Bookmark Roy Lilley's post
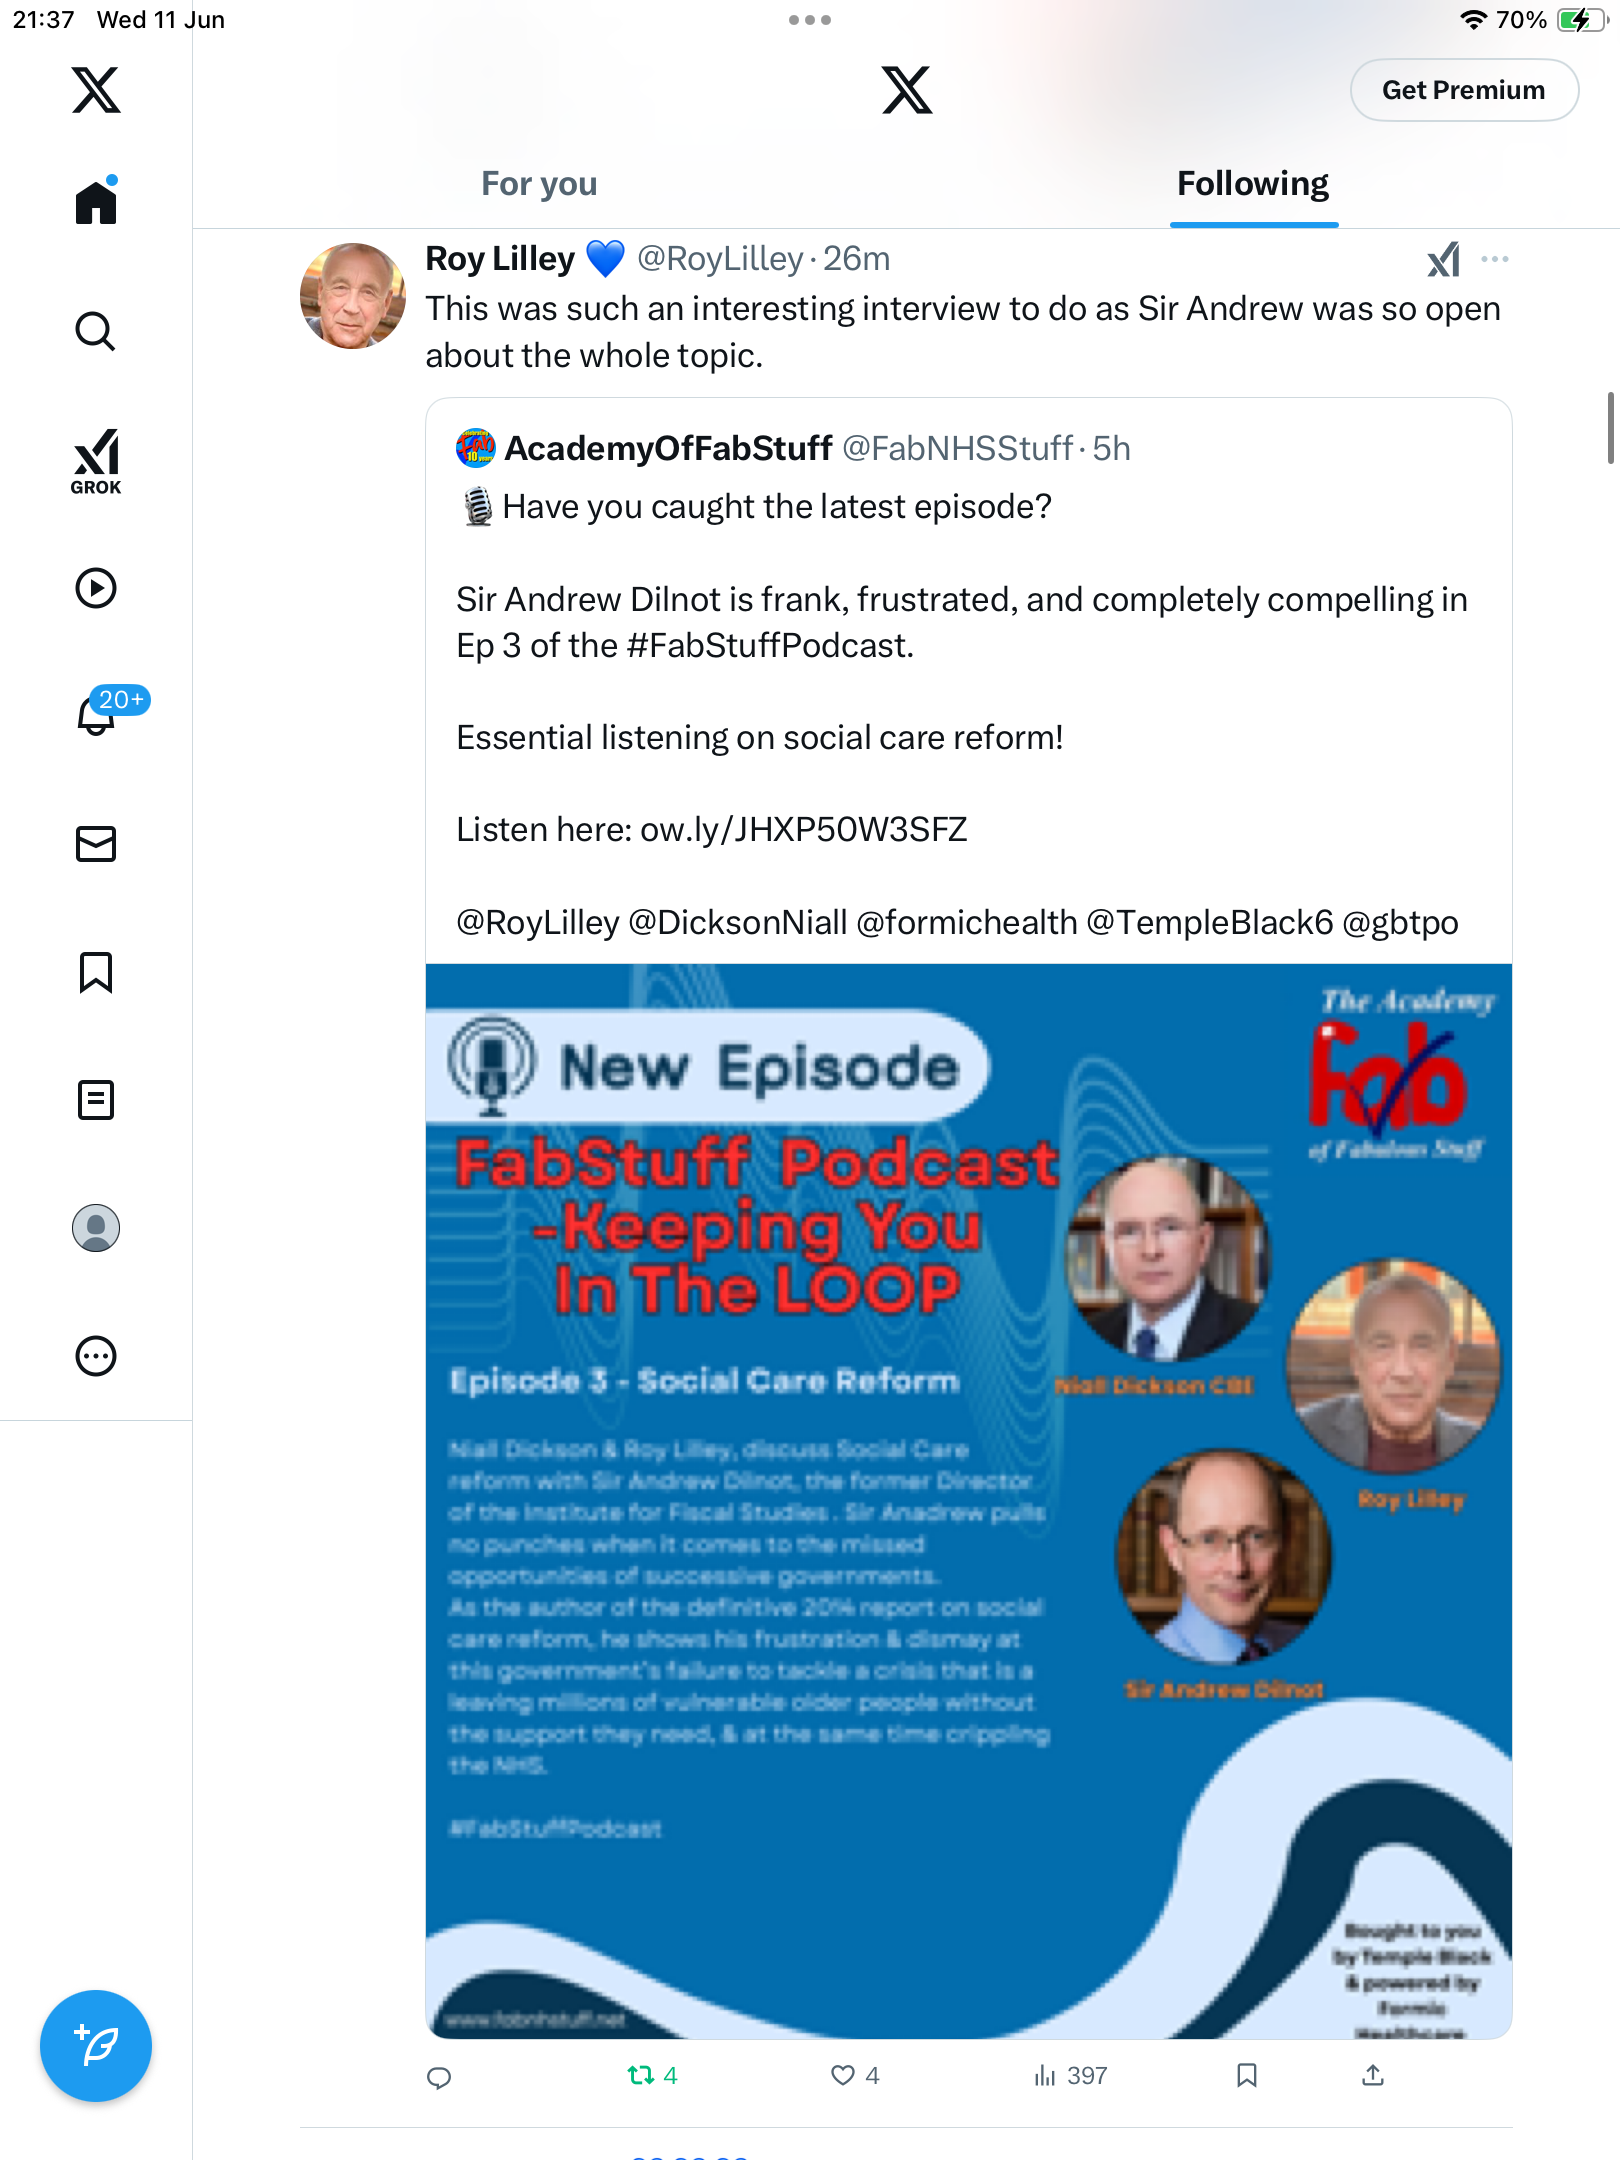 tap(1246, 2076)
